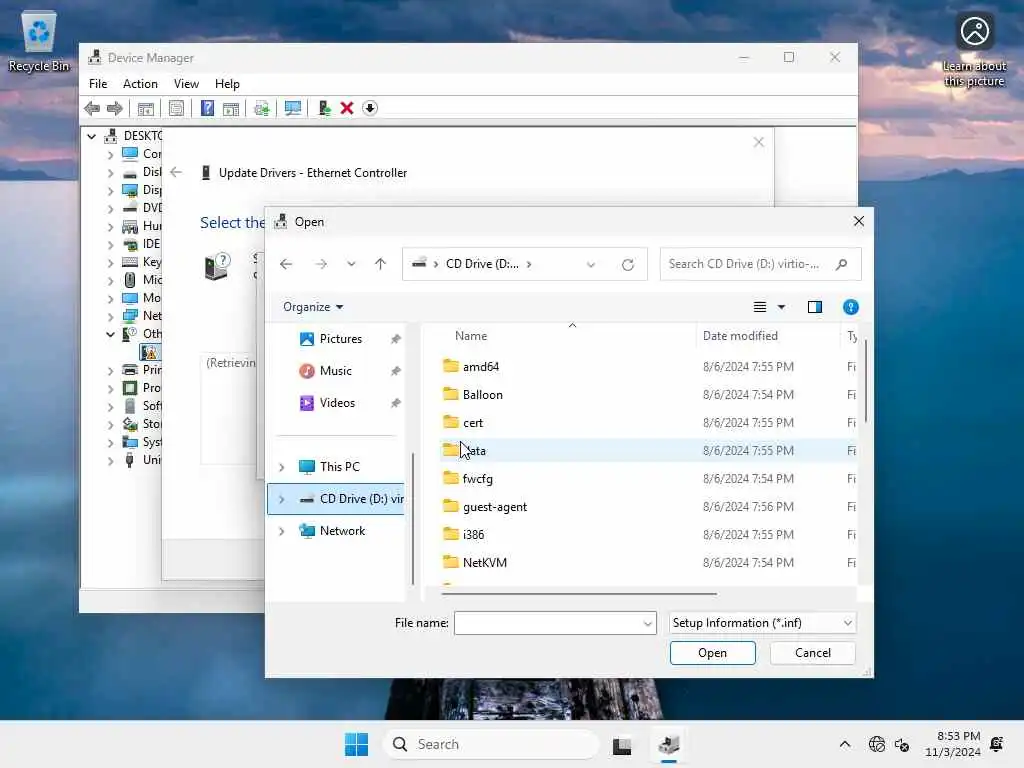Open the file type Setup Information dropdown
The width and height of the screenshot is (1024, 768).
[x=762, y=623]
